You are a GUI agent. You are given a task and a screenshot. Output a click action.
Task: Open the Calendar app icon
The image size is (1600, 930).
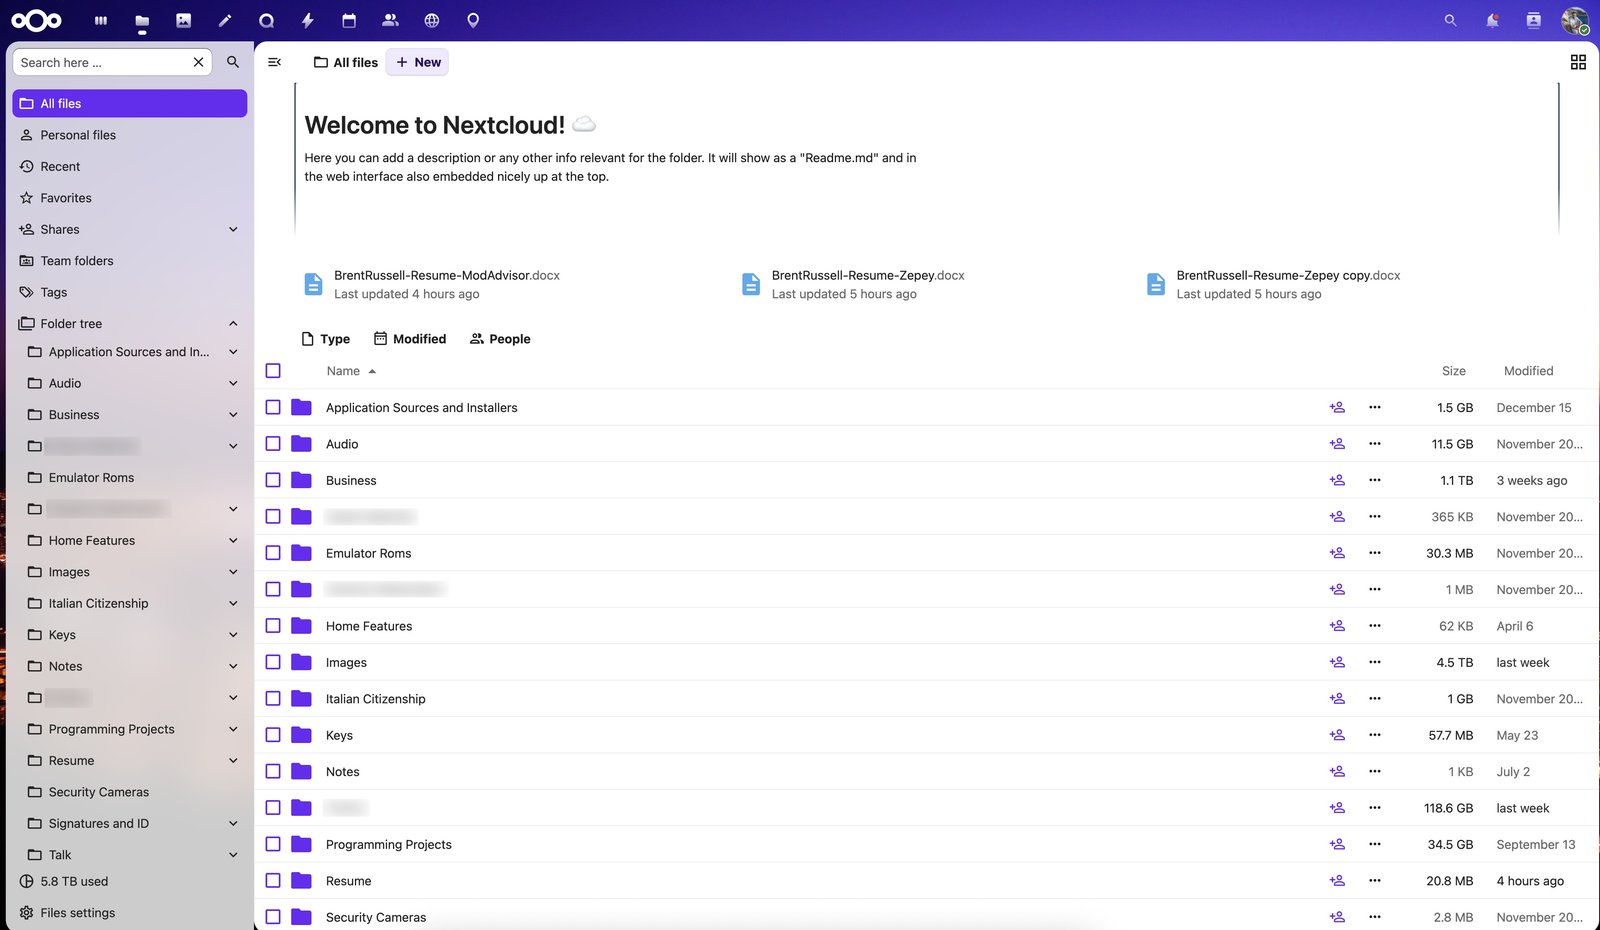coord(349,20)
